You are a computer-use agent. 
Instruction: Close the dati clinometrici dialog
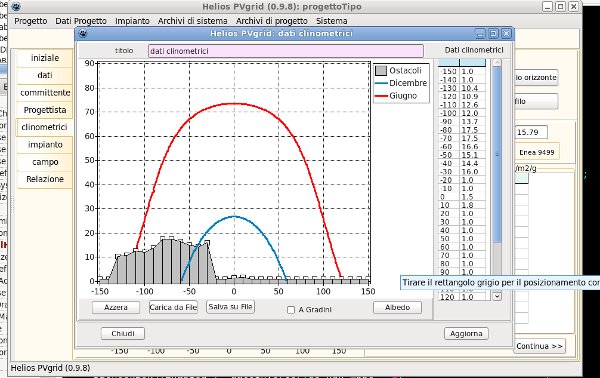pos(506,33)
